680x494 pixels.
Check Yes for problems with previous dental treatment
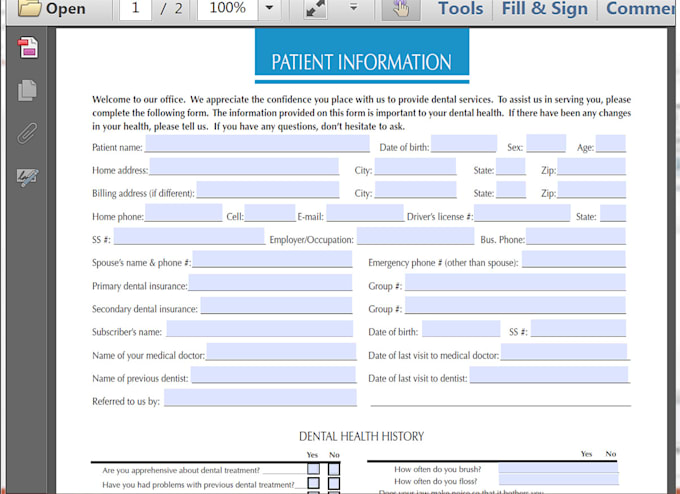tap(314, 483)
